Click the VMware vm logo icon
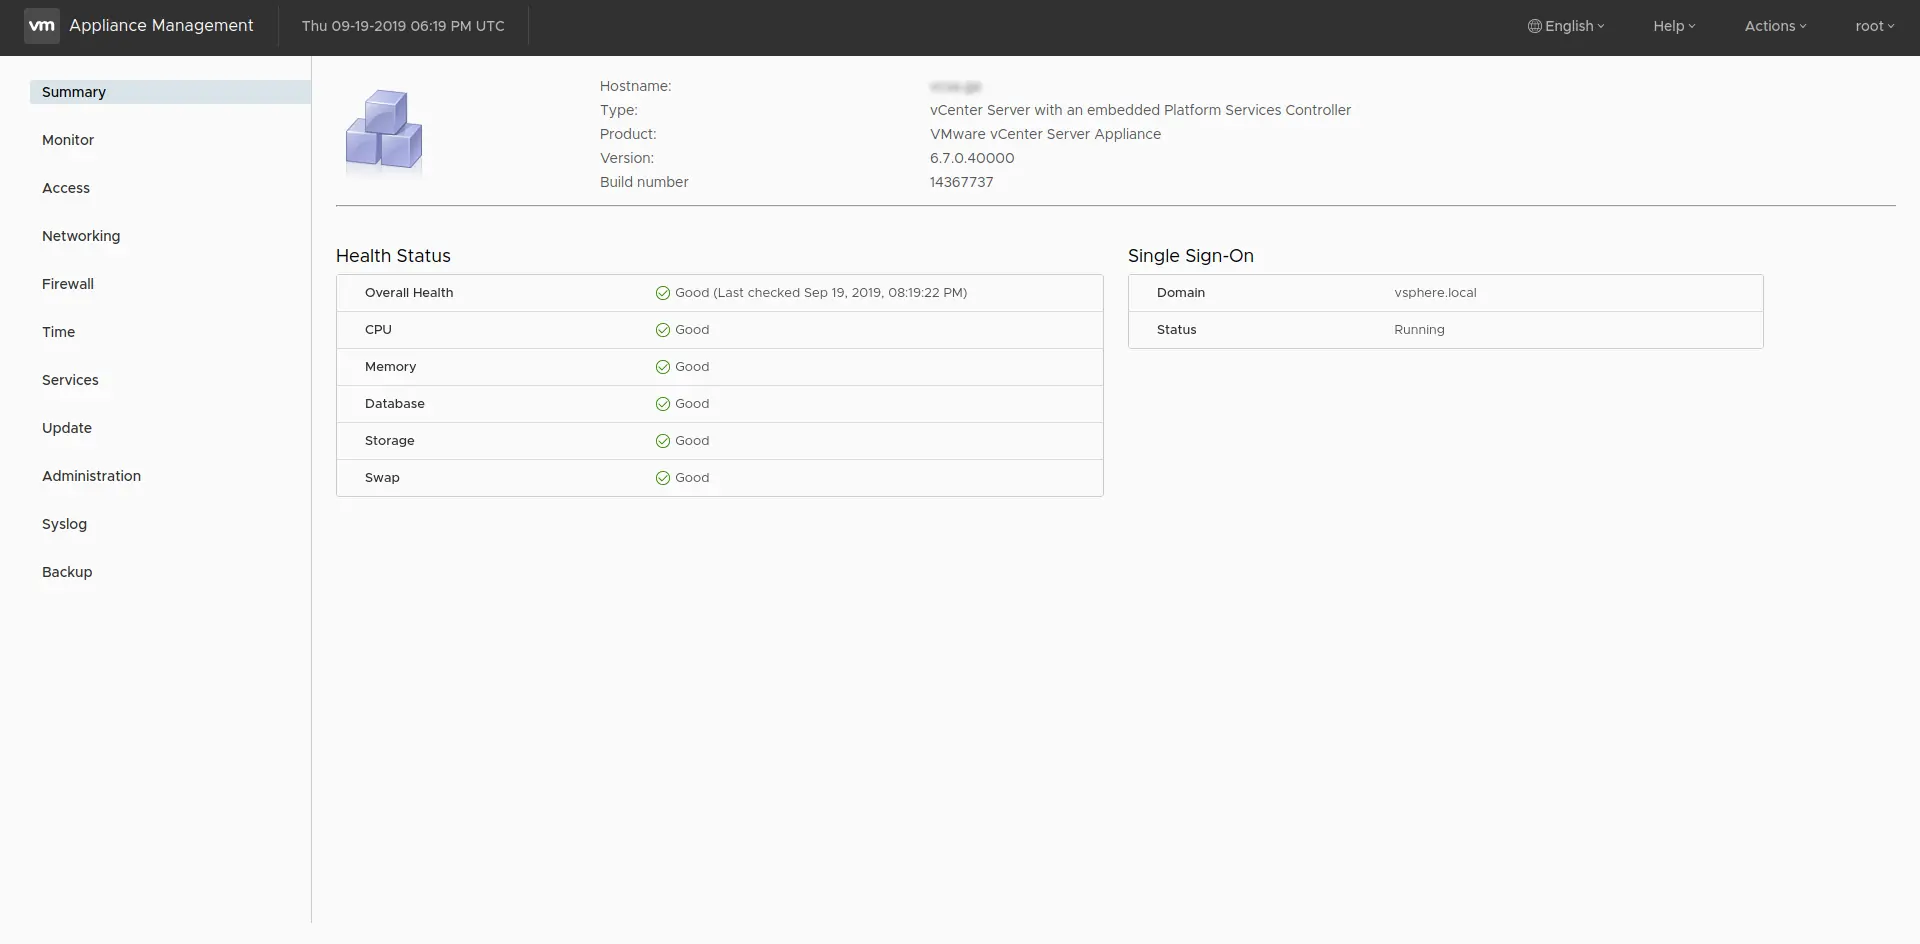The width and height of the screenshot is (1920, 944). click(x=42, y=26)
